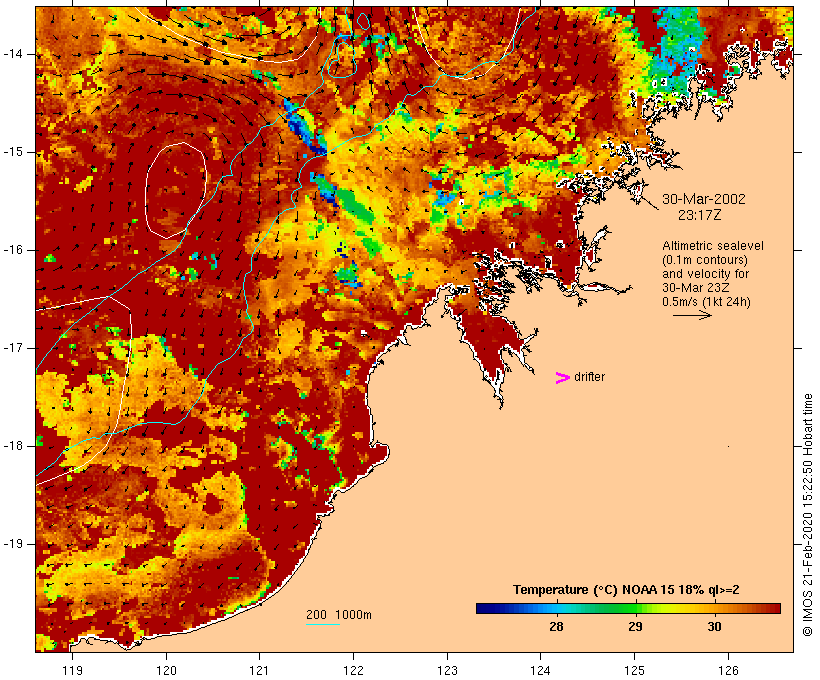Click the 28 value on temperature scale
820x680 pixels.
pos(556,627)
